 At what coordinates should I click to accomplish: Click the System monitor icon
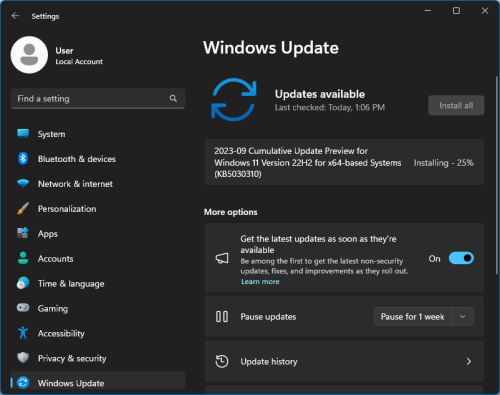click(x=23, y=133)
